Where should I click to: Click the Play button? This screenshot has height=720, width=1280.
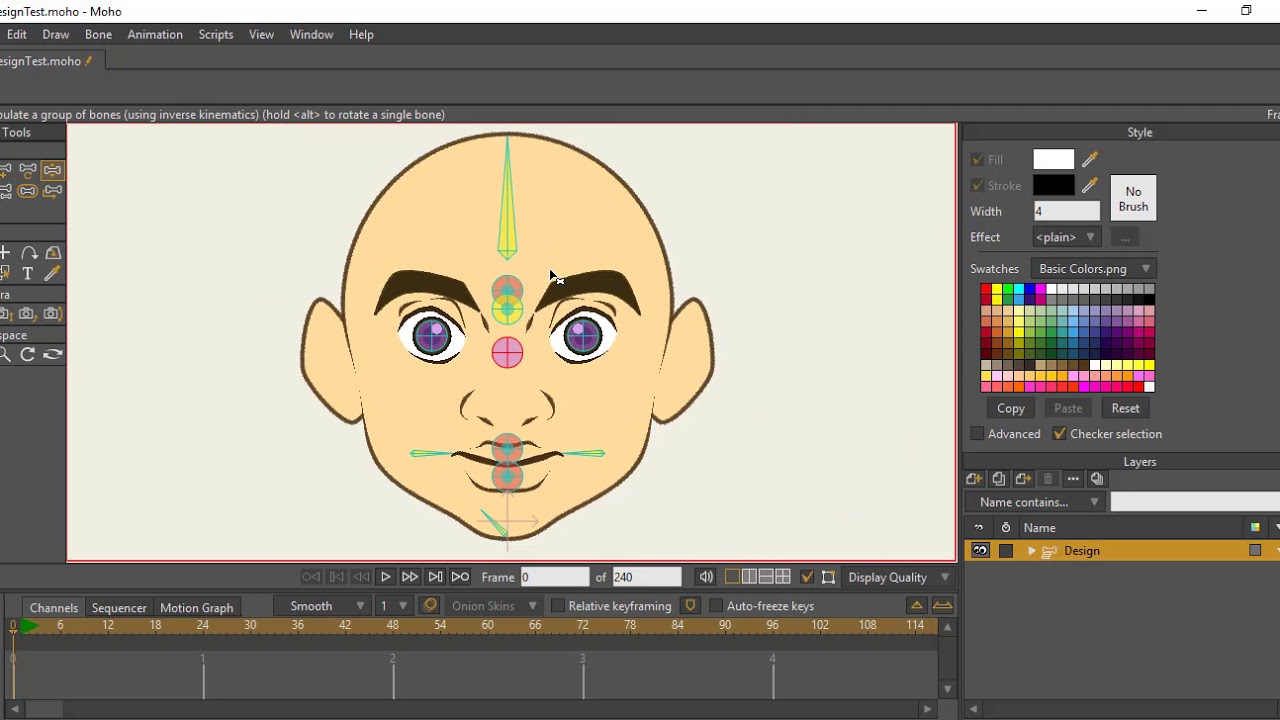(385, 577)
